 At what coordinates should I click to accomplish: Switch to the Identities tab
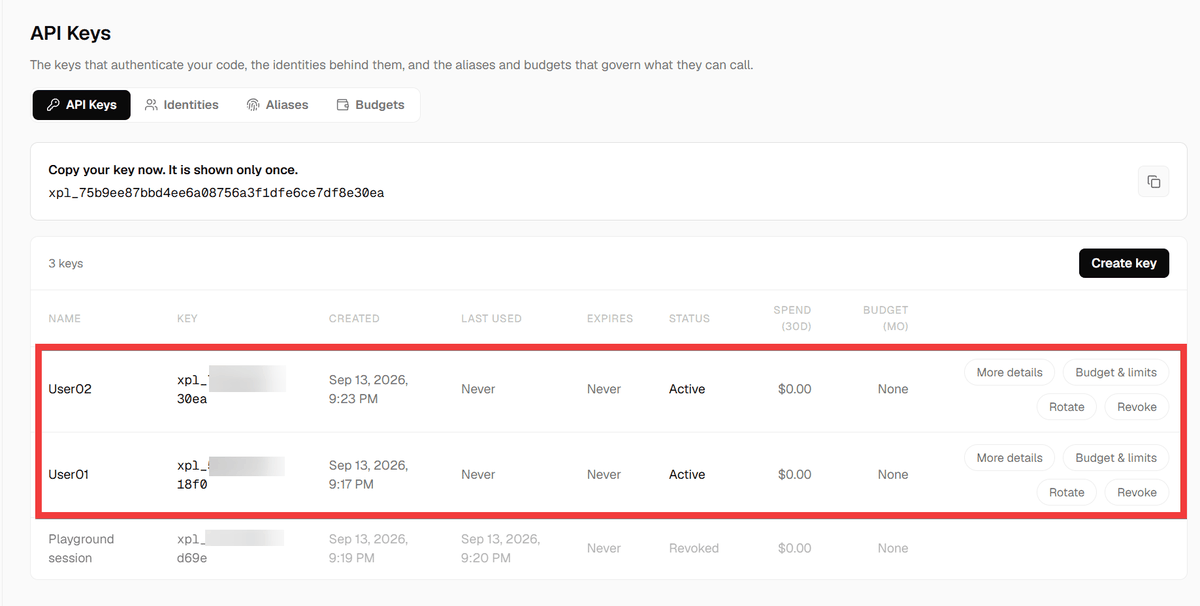181,105
